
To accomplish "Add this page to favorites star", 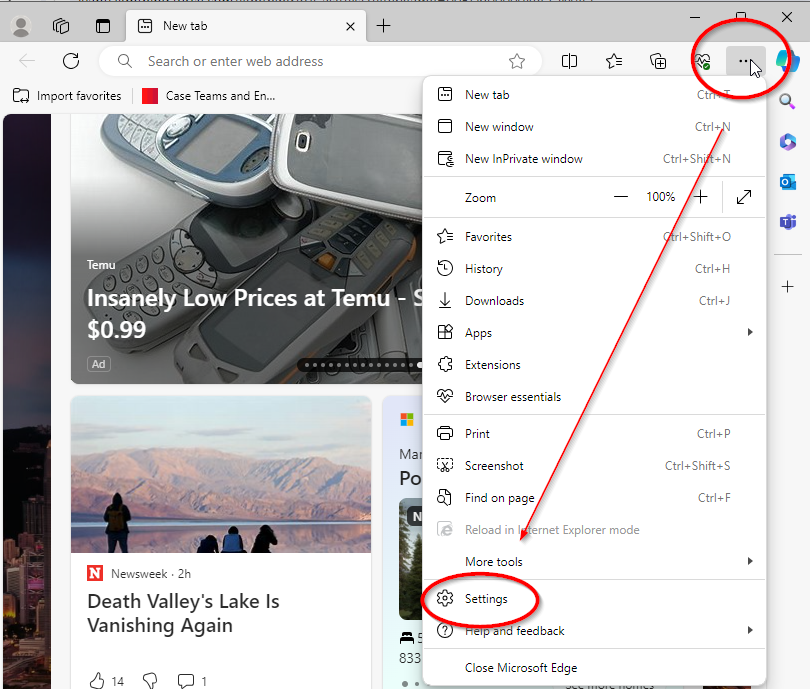I will pyautogui.click(x=517, y=61).
